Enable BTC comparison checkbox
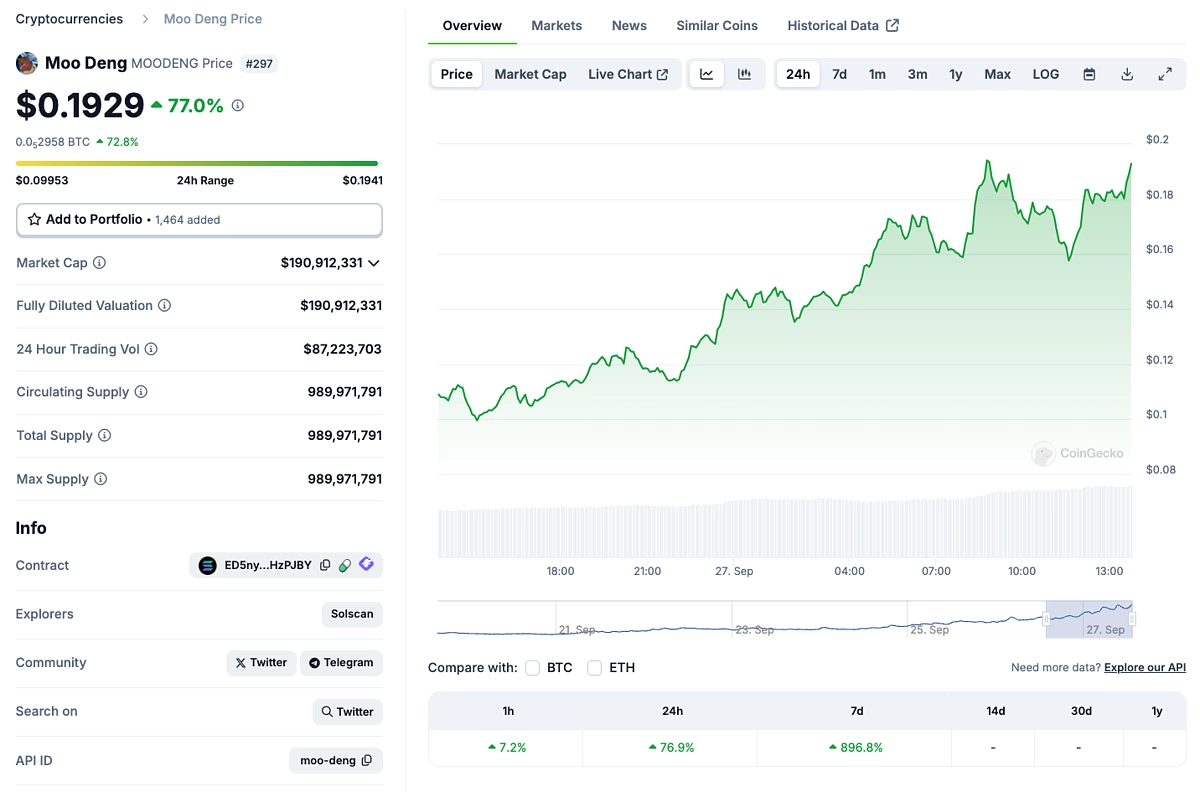 point(533,668)
